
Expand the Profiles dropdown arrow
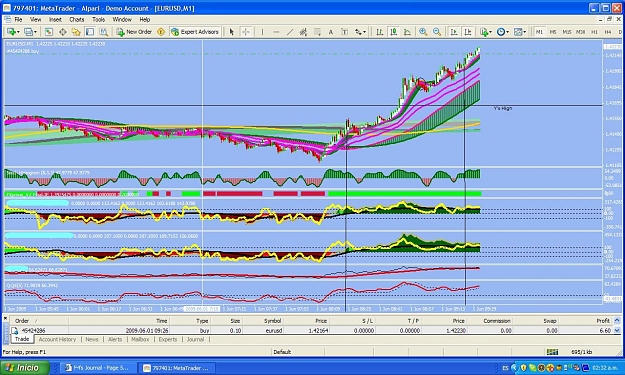tap(35, 32)
